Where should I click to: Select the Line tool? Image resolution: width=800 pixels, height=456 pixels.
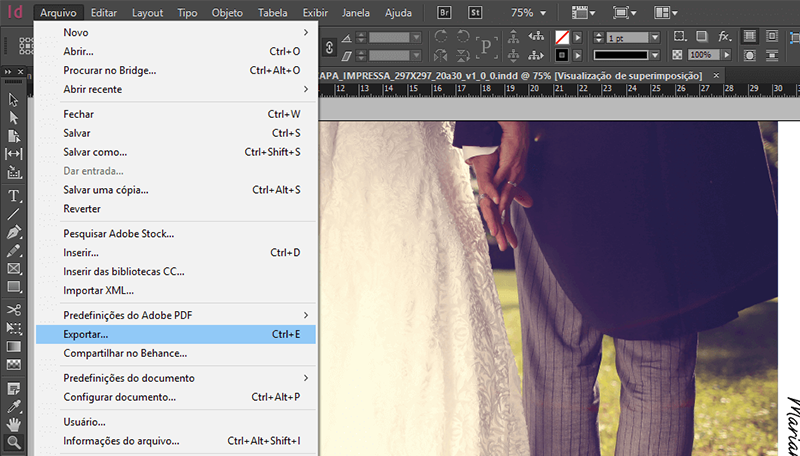(x=14, y=213)
